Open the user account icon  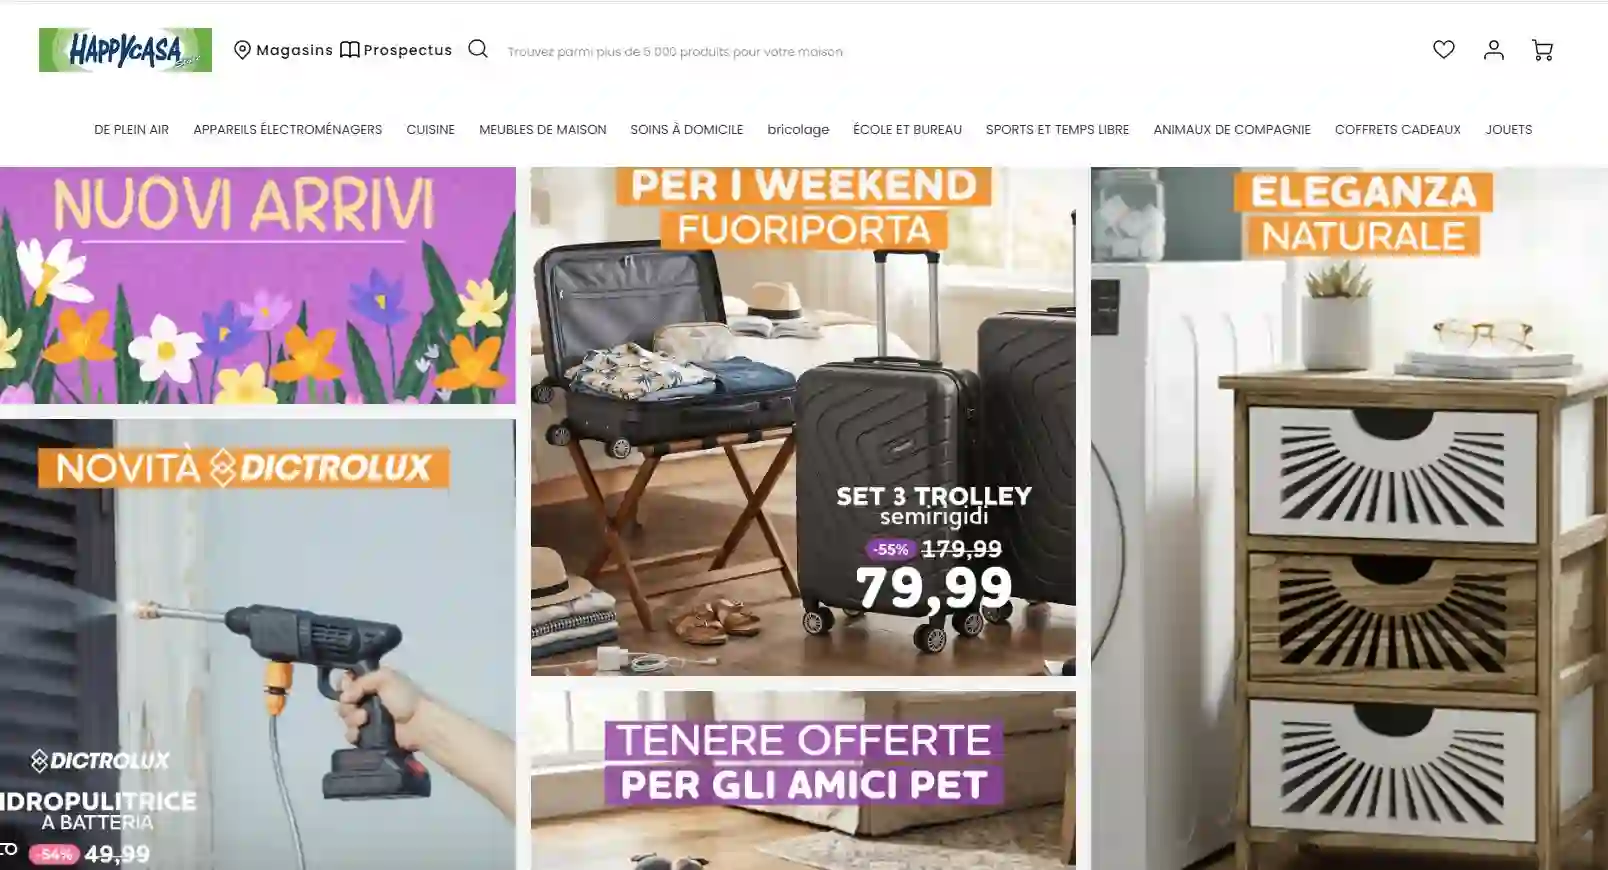1493,49
